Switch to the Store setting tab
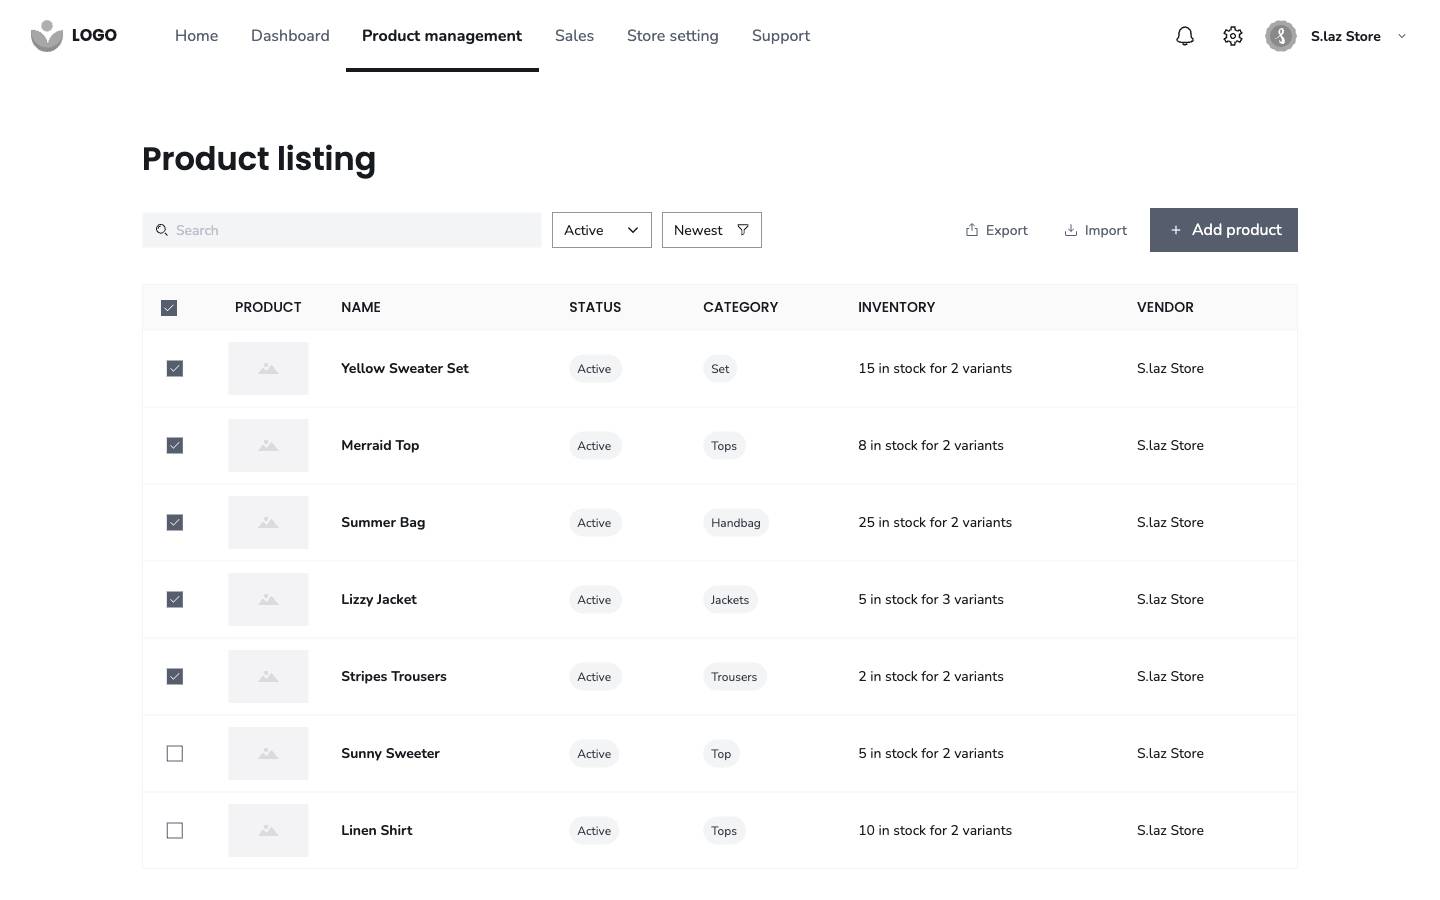The image size is (1440, 900). 672,36
